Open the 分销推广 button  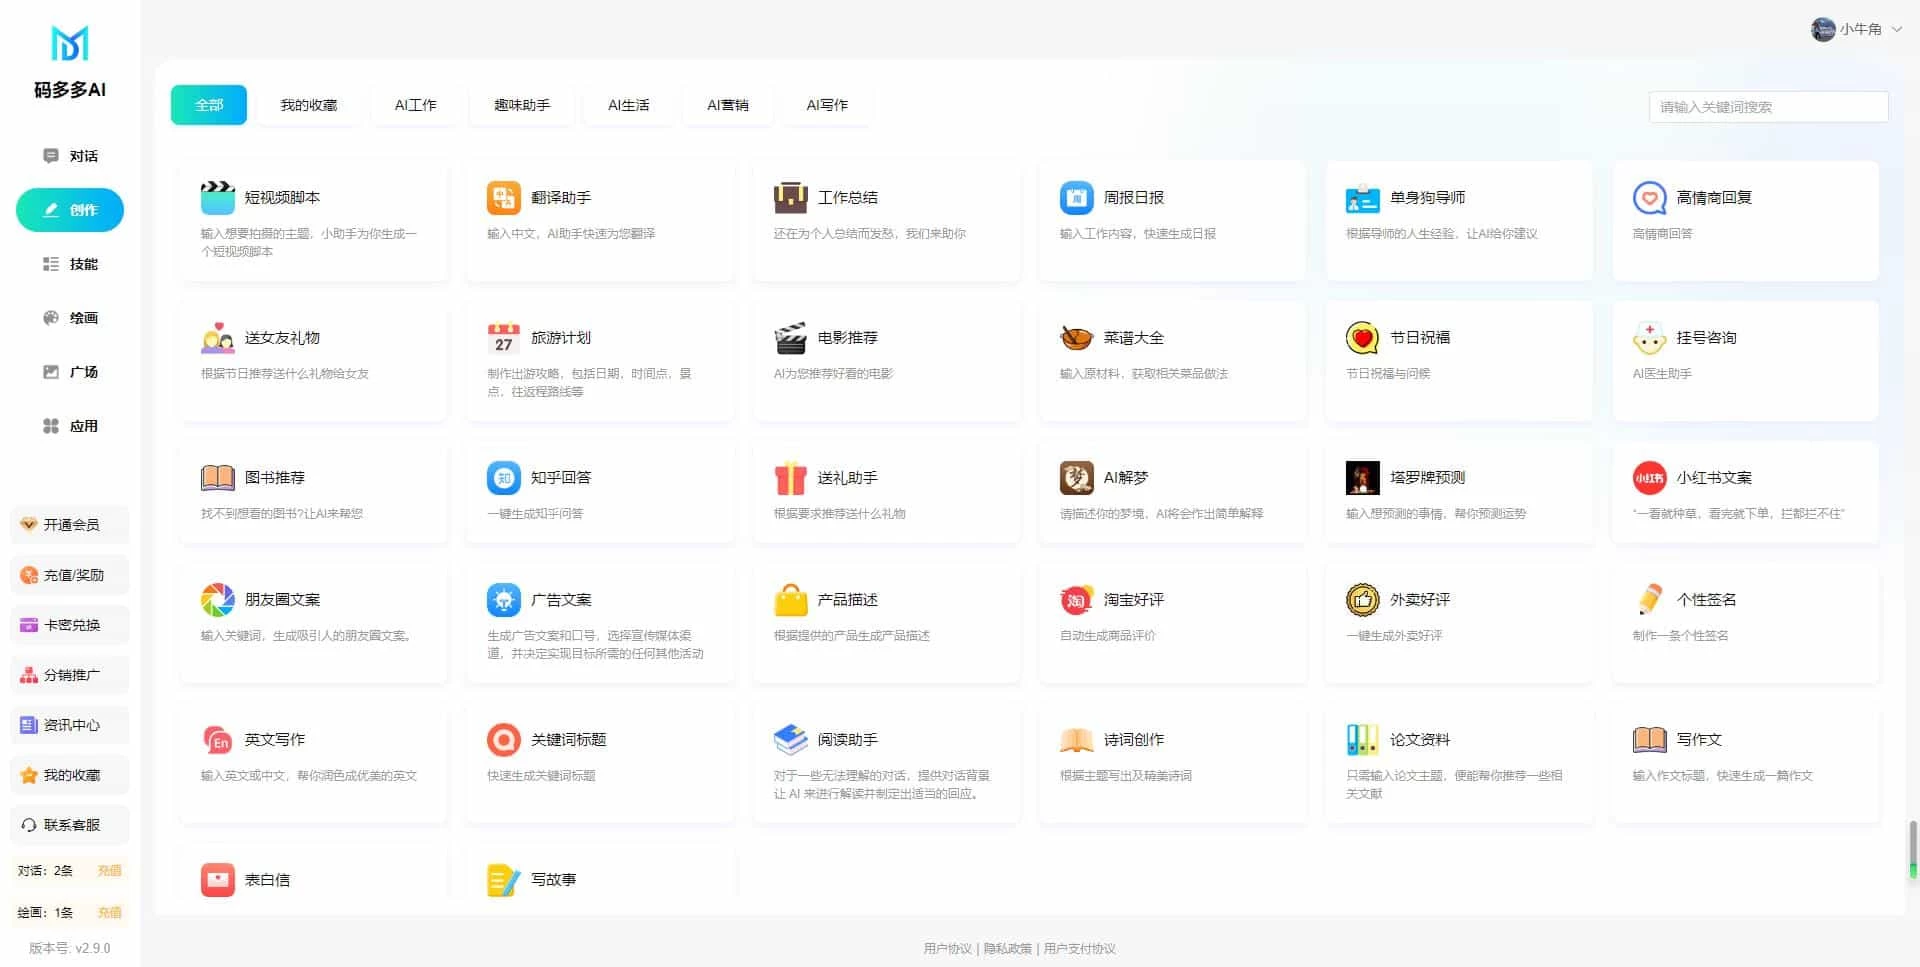point(70,675)
